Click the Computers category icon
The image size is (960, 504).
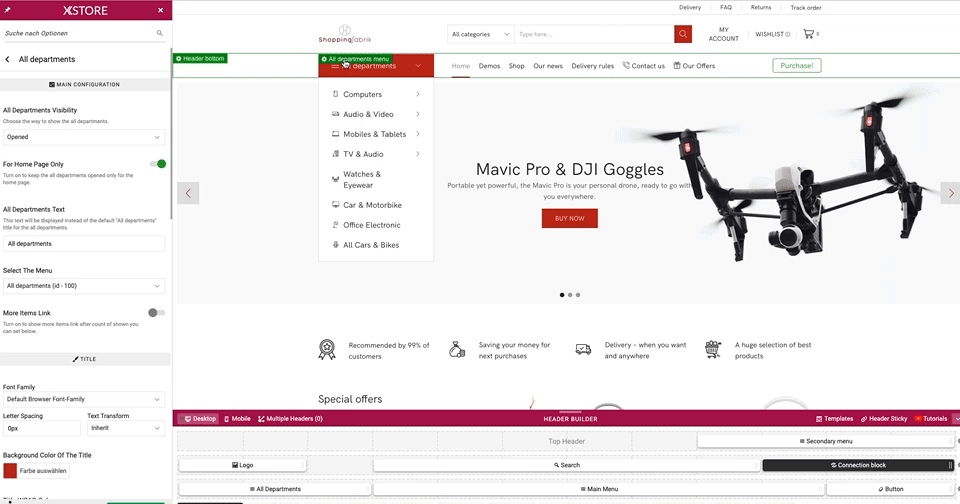(335, 94)
